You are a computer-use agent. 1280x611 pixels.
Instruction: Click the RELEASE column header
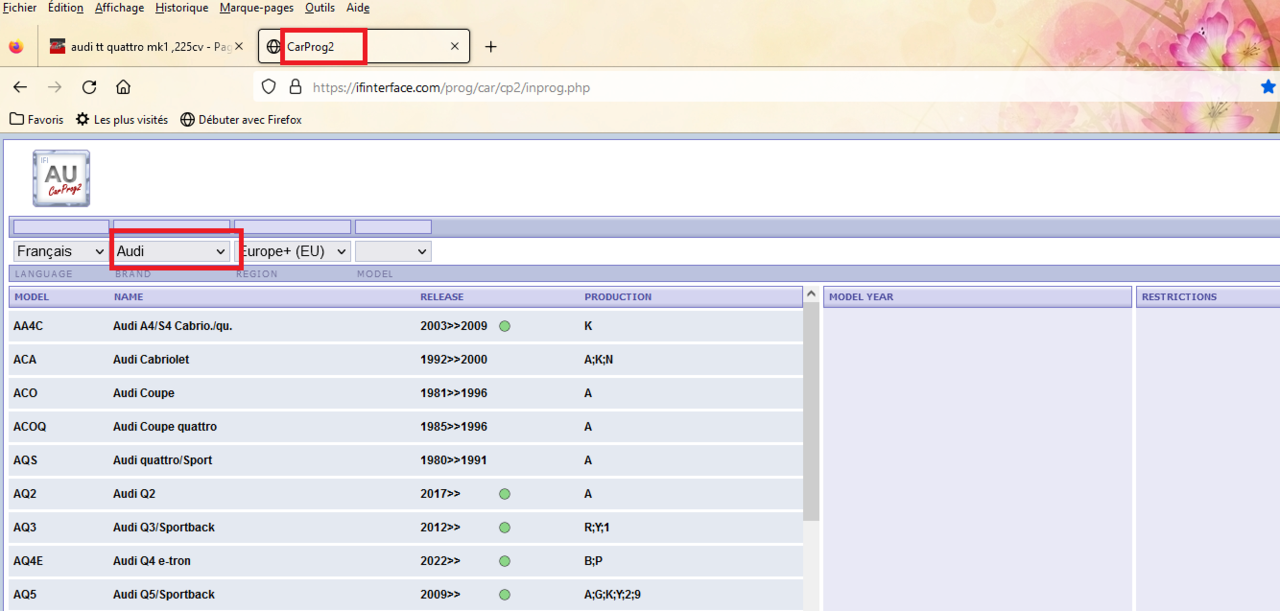442,297
